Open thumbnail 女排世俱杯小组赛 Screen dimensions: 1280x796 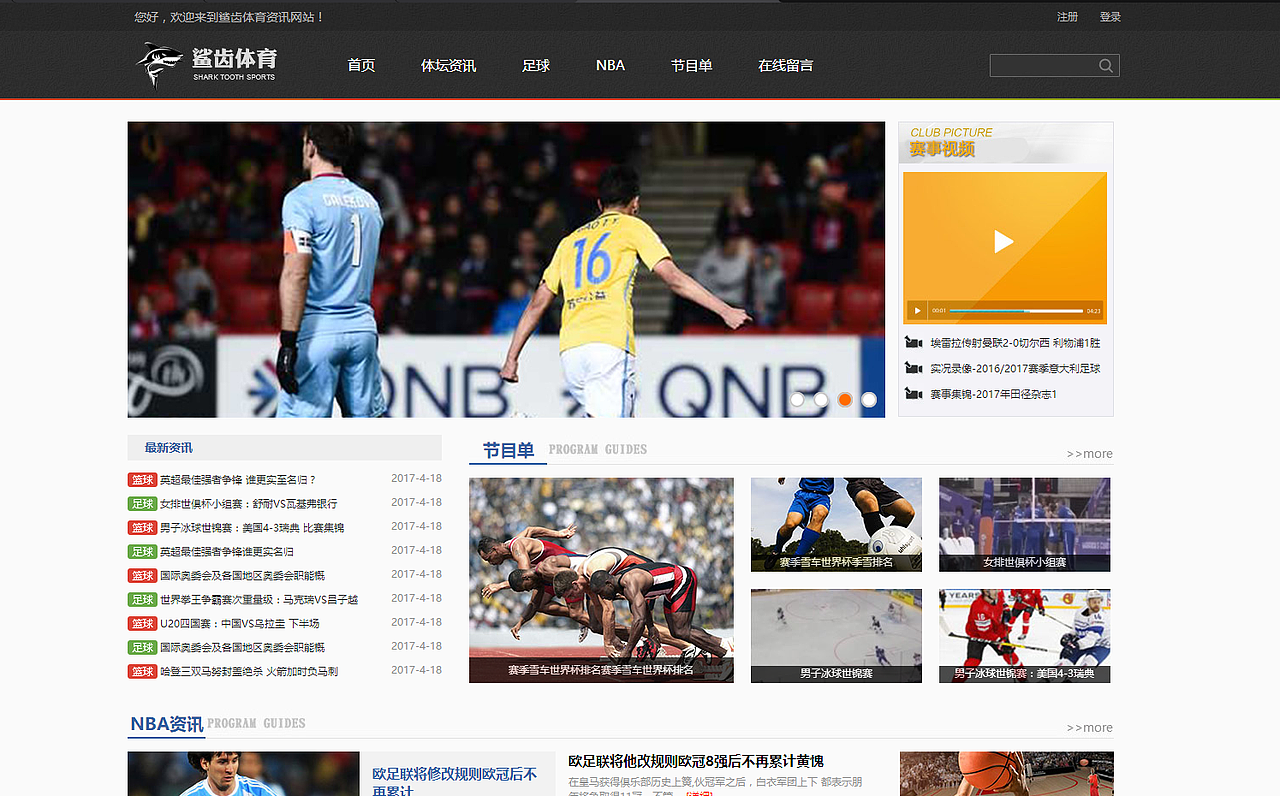click(x=1024, y=524)
